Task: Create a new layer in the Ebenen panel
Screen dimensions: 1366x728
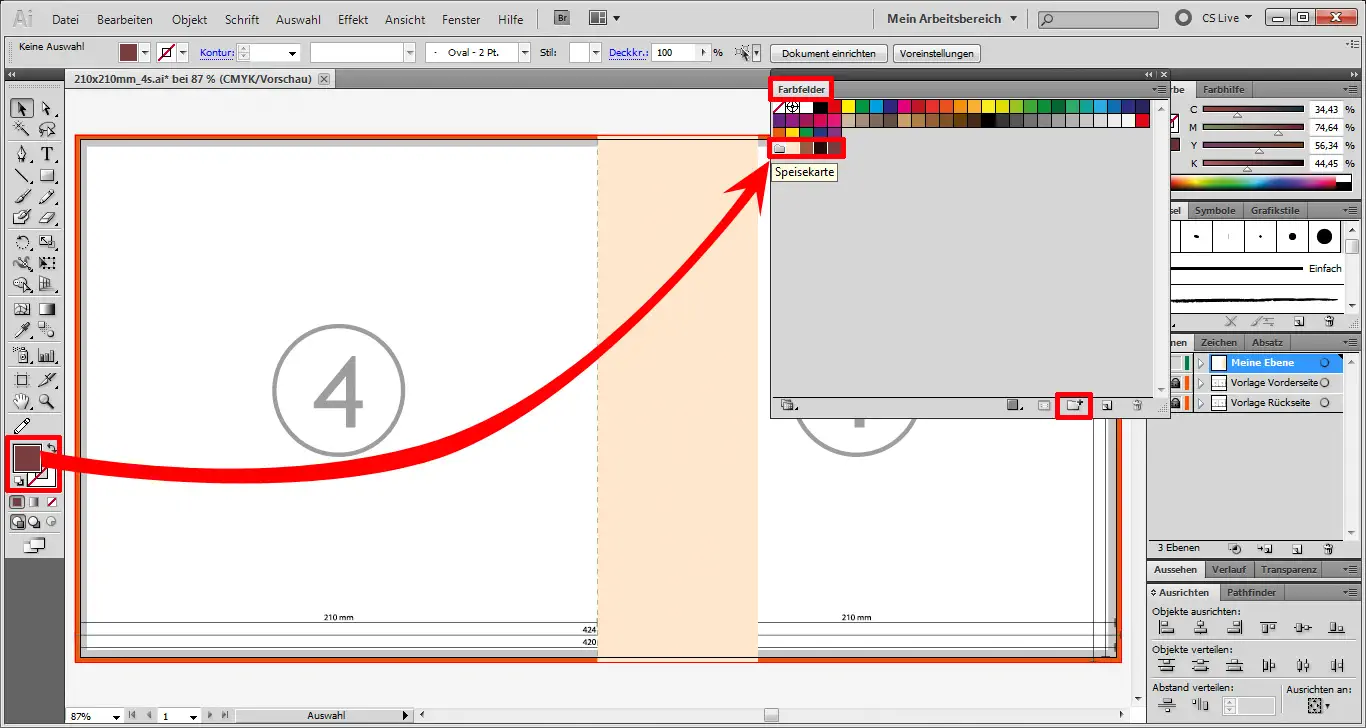Action: 1297,548
